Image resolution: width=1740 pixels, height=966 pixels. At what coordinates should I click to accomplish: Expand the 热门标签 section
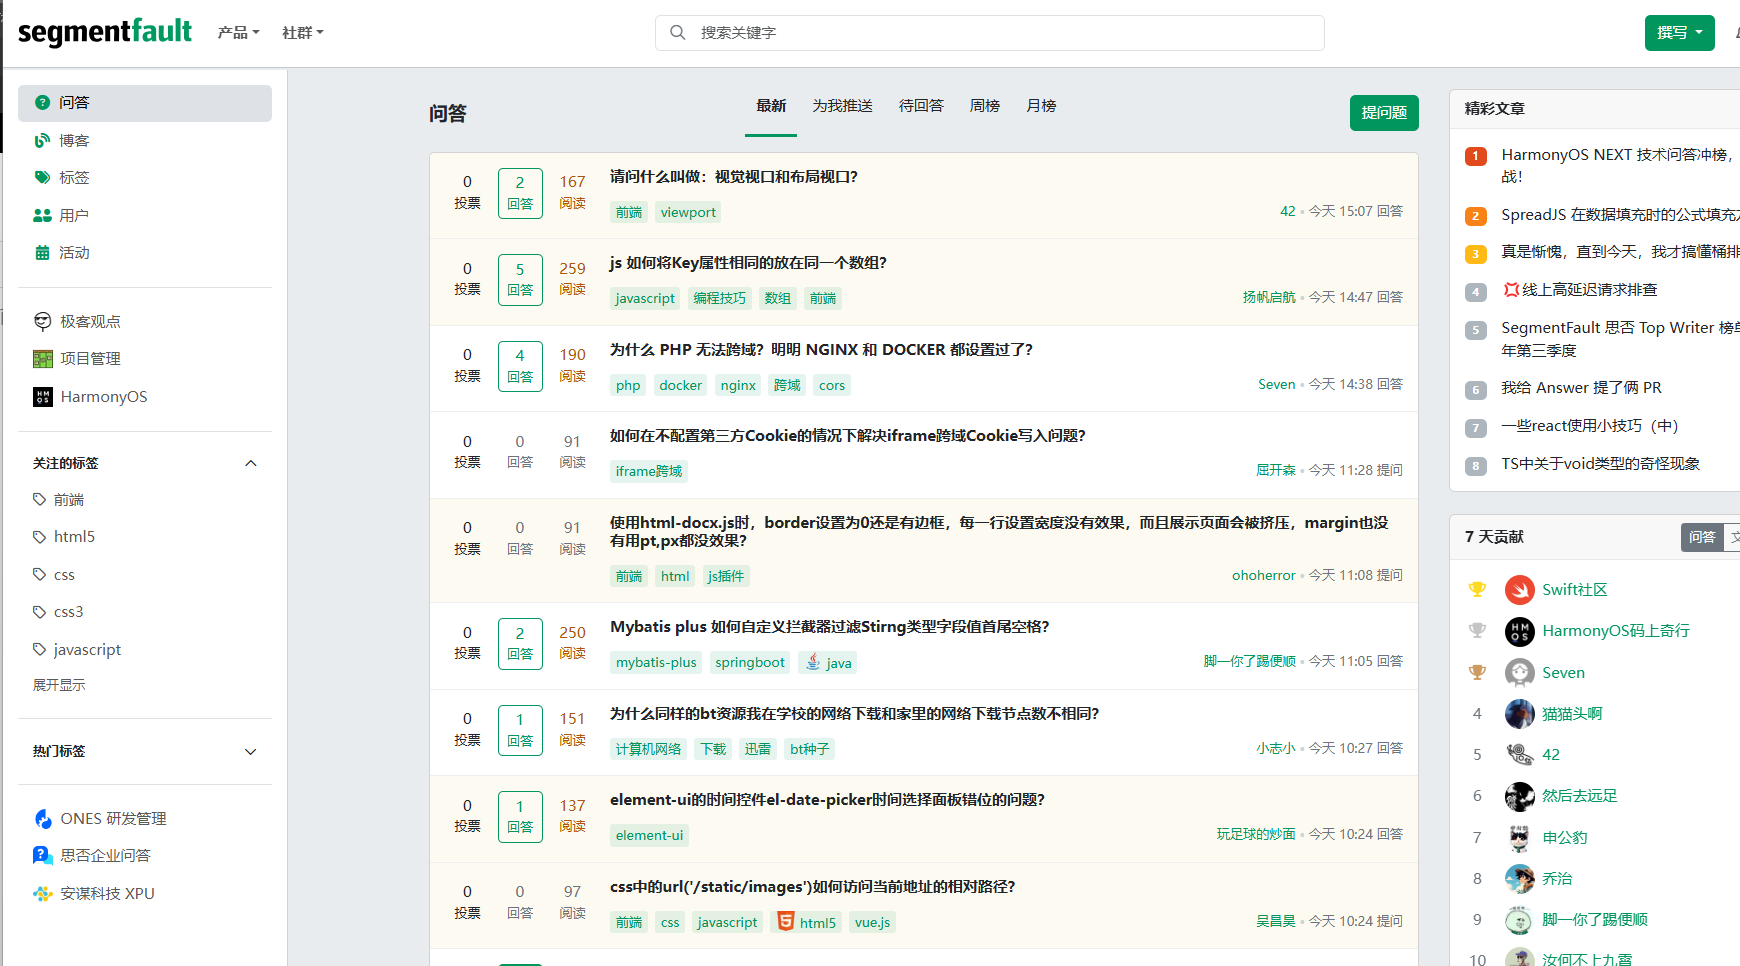251,752
